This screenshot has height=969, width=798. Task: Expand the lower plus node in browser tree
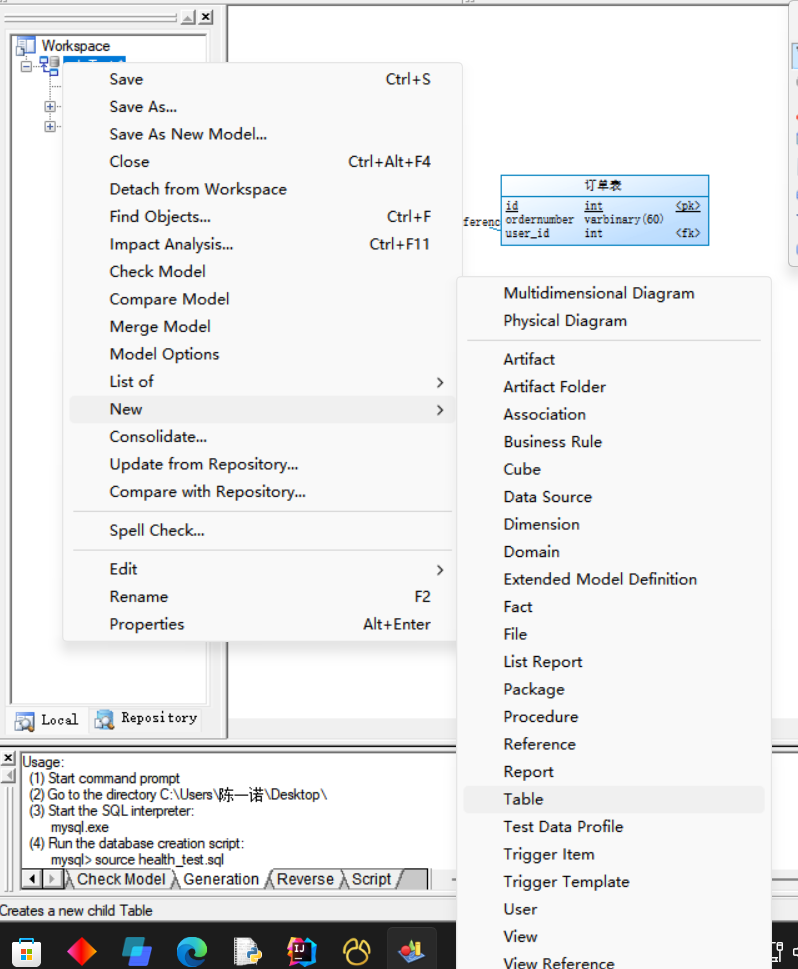[50, 126]
